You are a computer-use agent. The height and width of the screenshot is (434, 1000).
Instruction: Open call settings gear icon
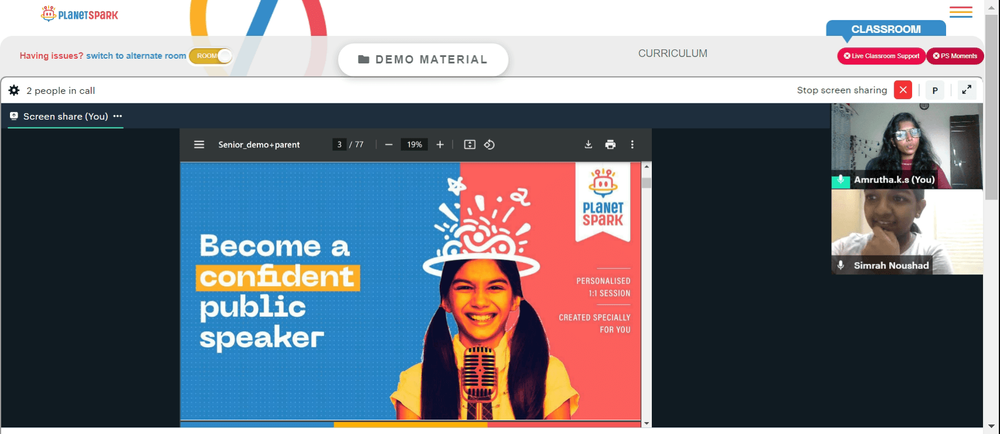(x=14, y=90)
